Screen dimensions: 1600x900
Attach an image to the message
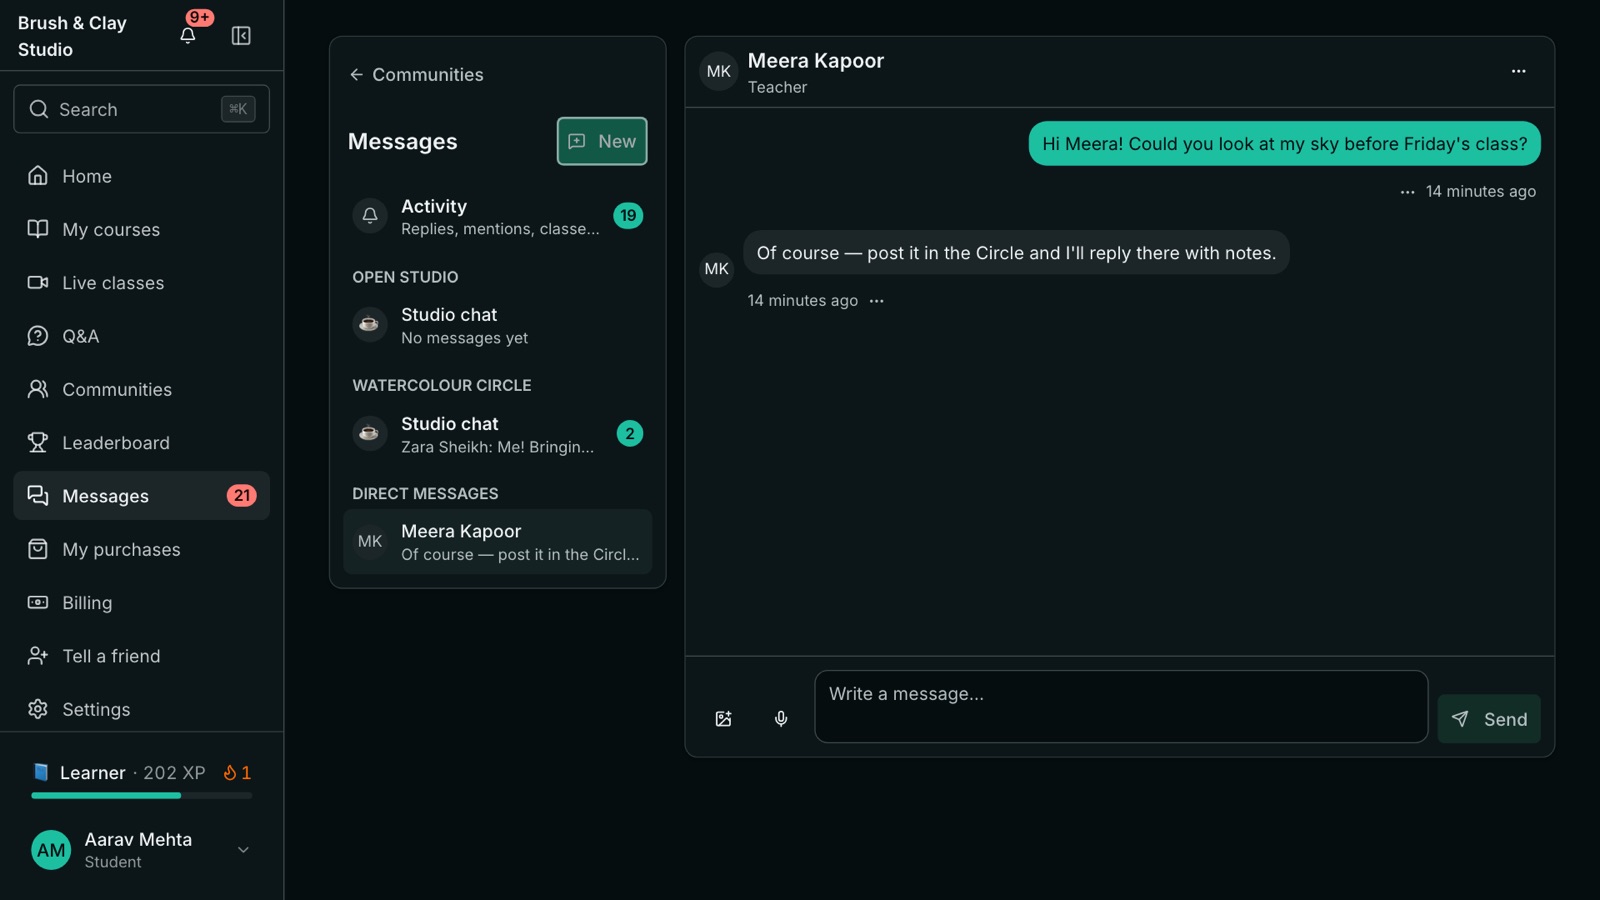[x=724, y=719]
